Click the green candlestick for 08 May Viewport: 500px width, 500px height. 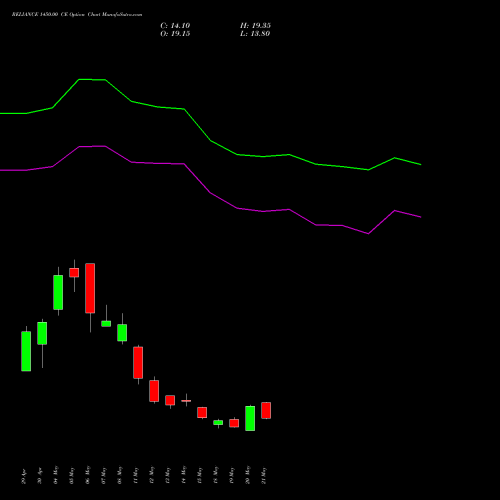[x=122, y=332]
